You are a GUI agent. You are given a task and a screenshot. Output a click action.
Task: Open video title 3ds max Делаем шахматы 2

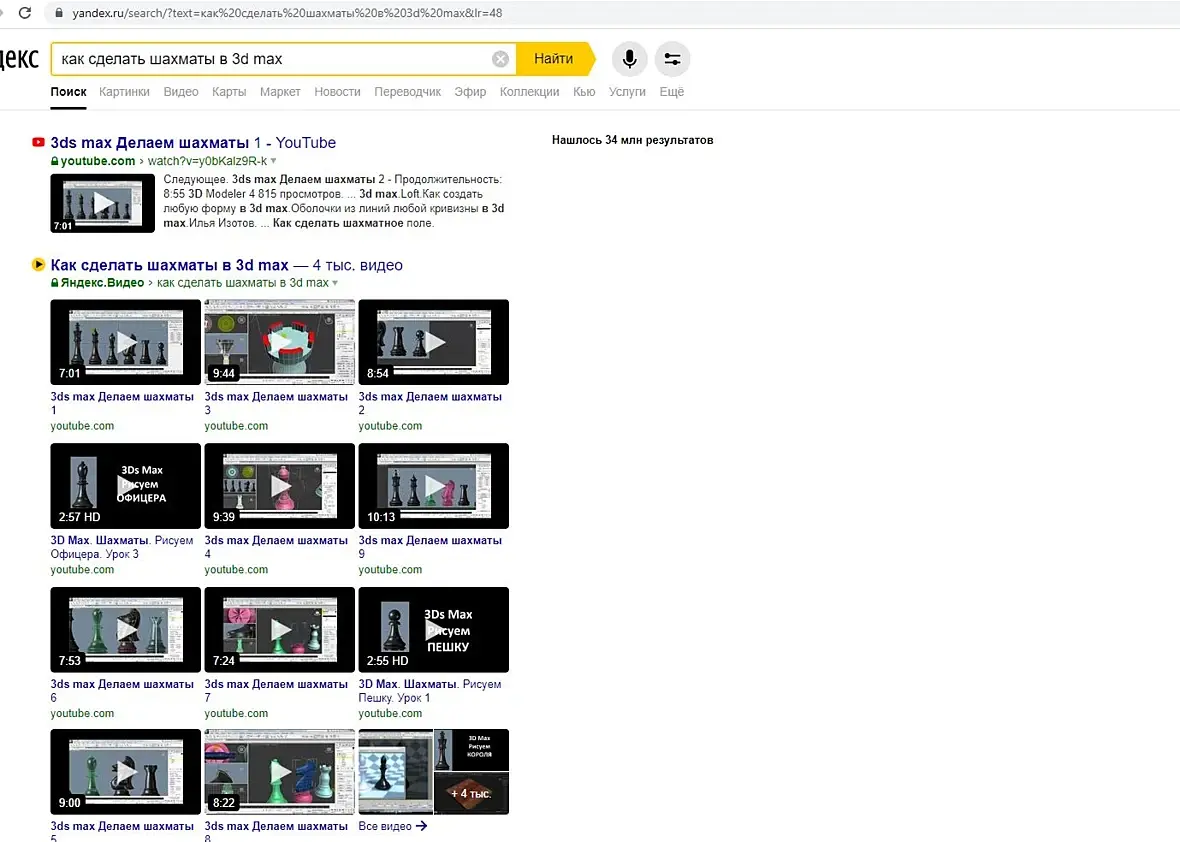click(x=430, y=403)
